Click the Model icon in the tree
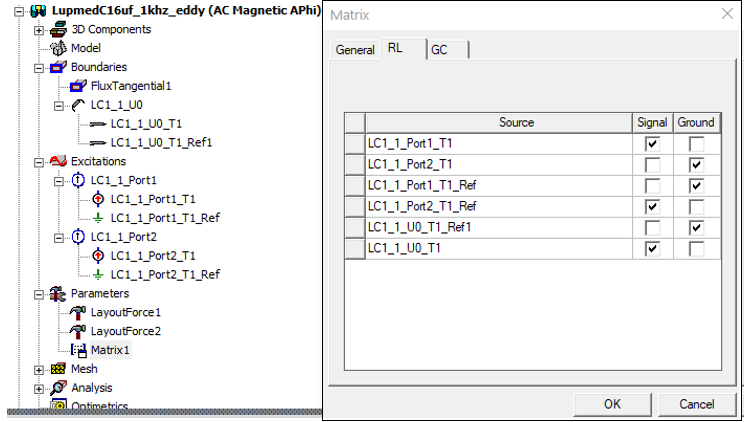This screenshot has height=422, width=744. (x=58, y=48)
